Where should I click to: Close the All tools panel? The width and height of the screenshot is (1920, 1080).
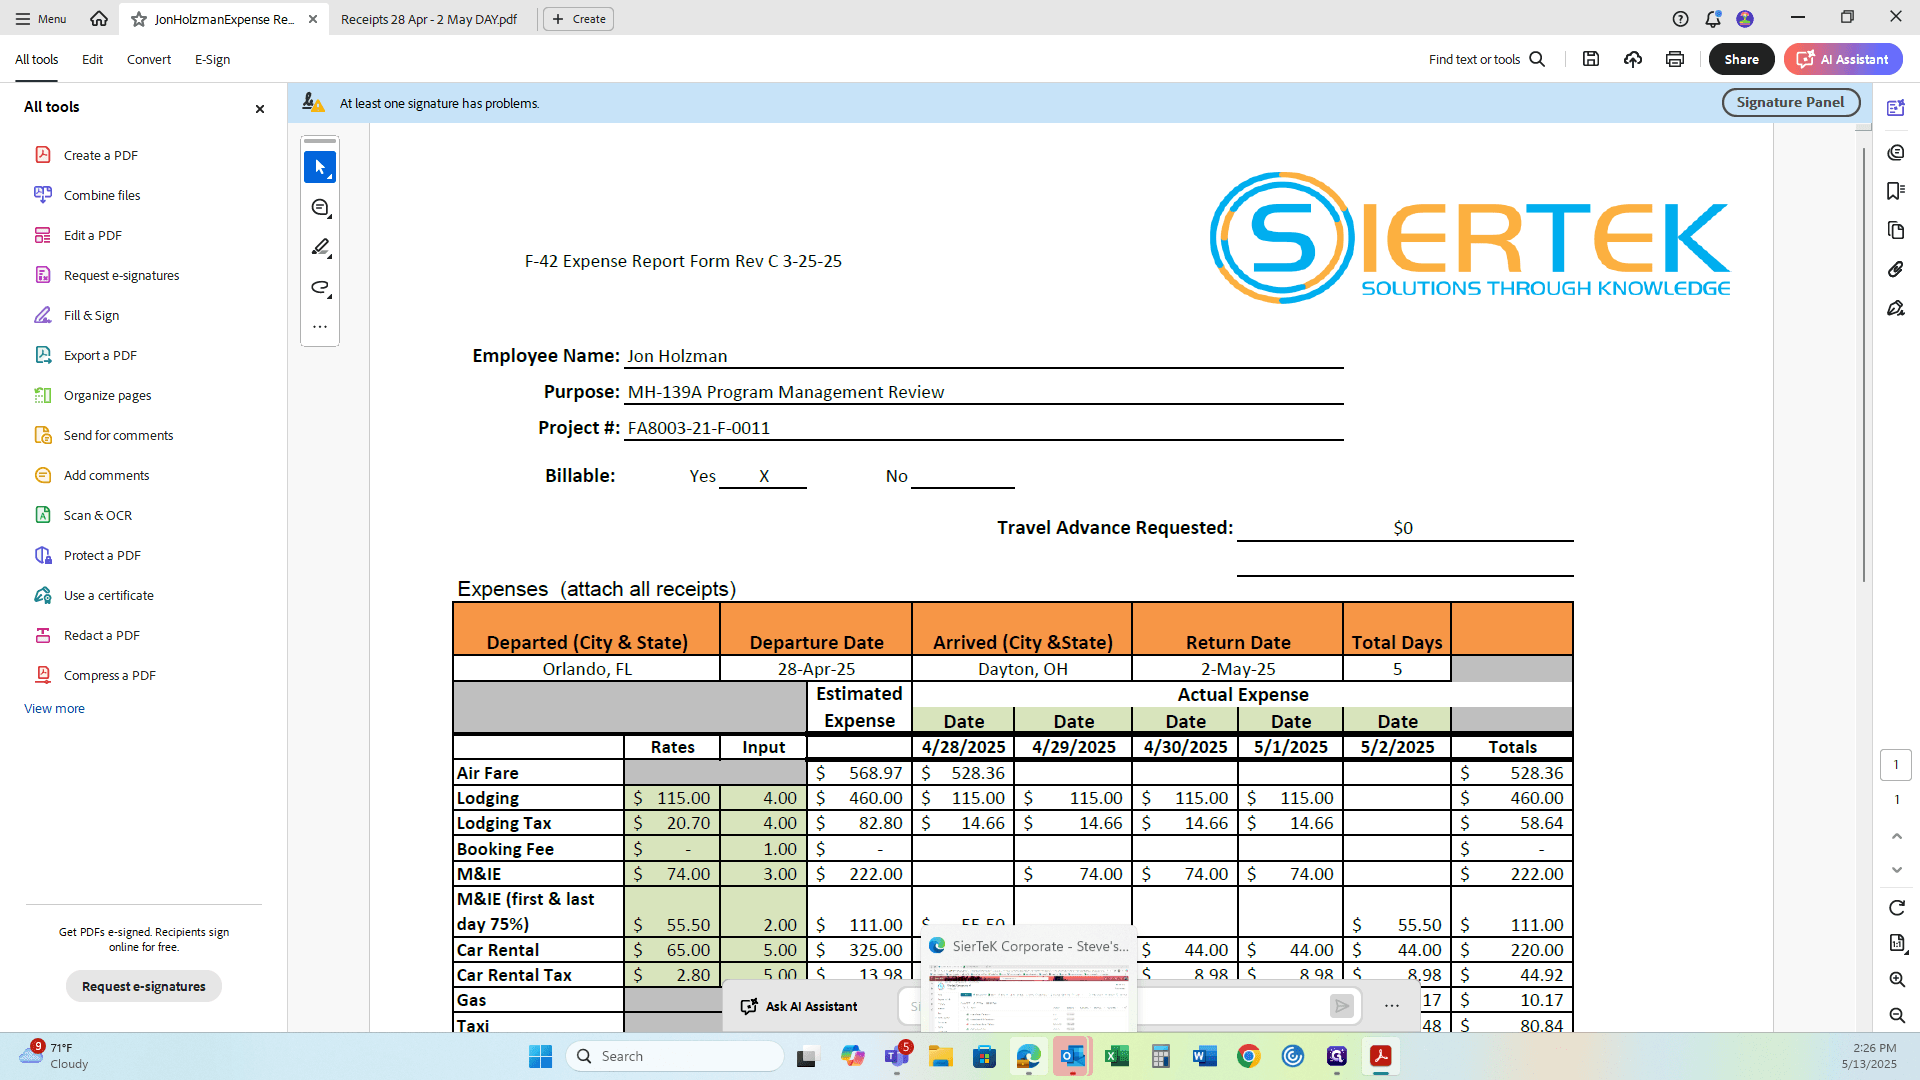pos(260,108)
